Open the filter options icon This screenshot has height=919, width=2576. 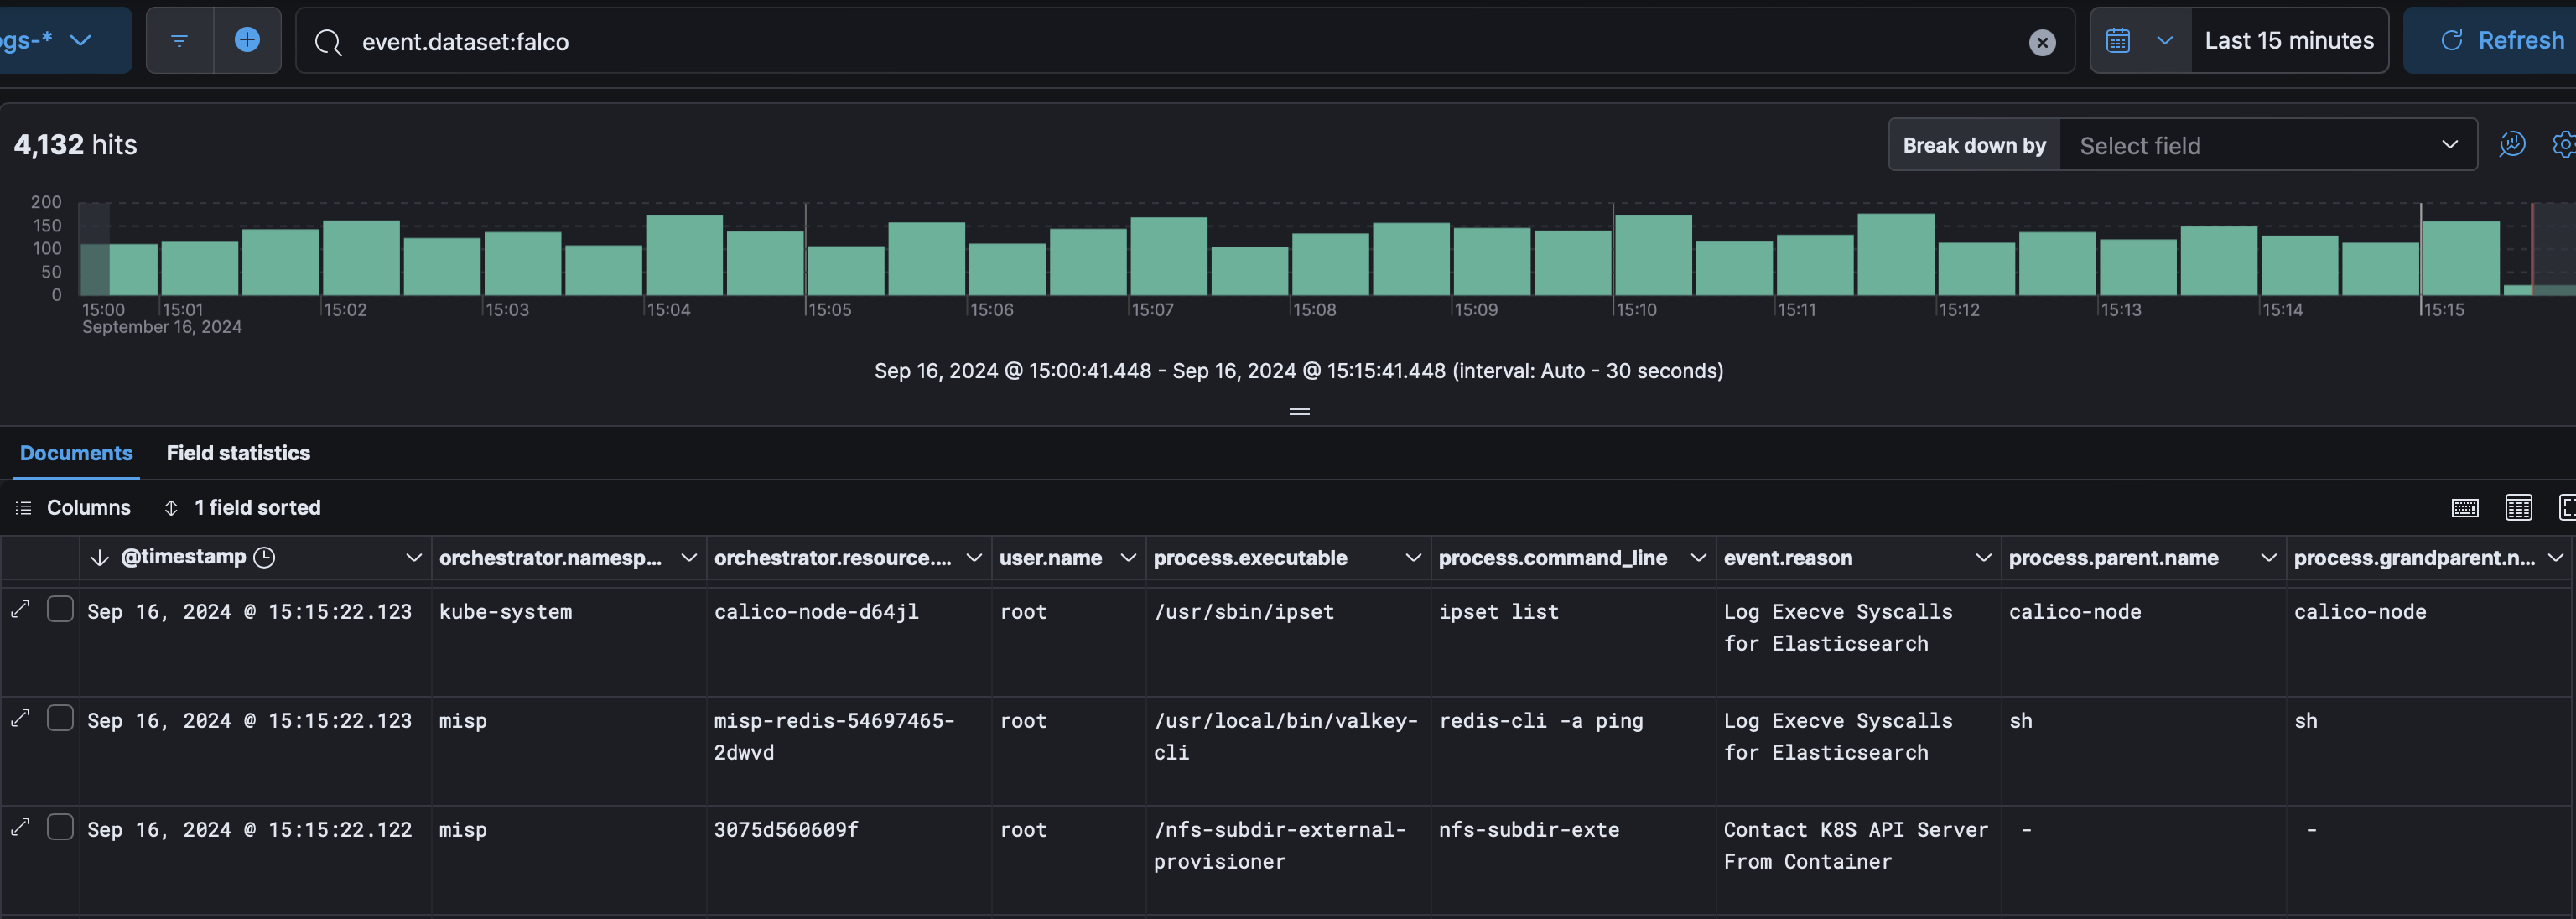(180, 41)
